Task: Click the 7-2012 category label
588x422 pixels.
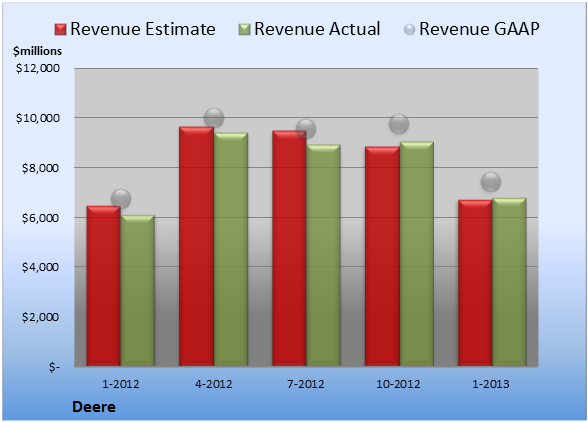Action: (x=306, y=384)
